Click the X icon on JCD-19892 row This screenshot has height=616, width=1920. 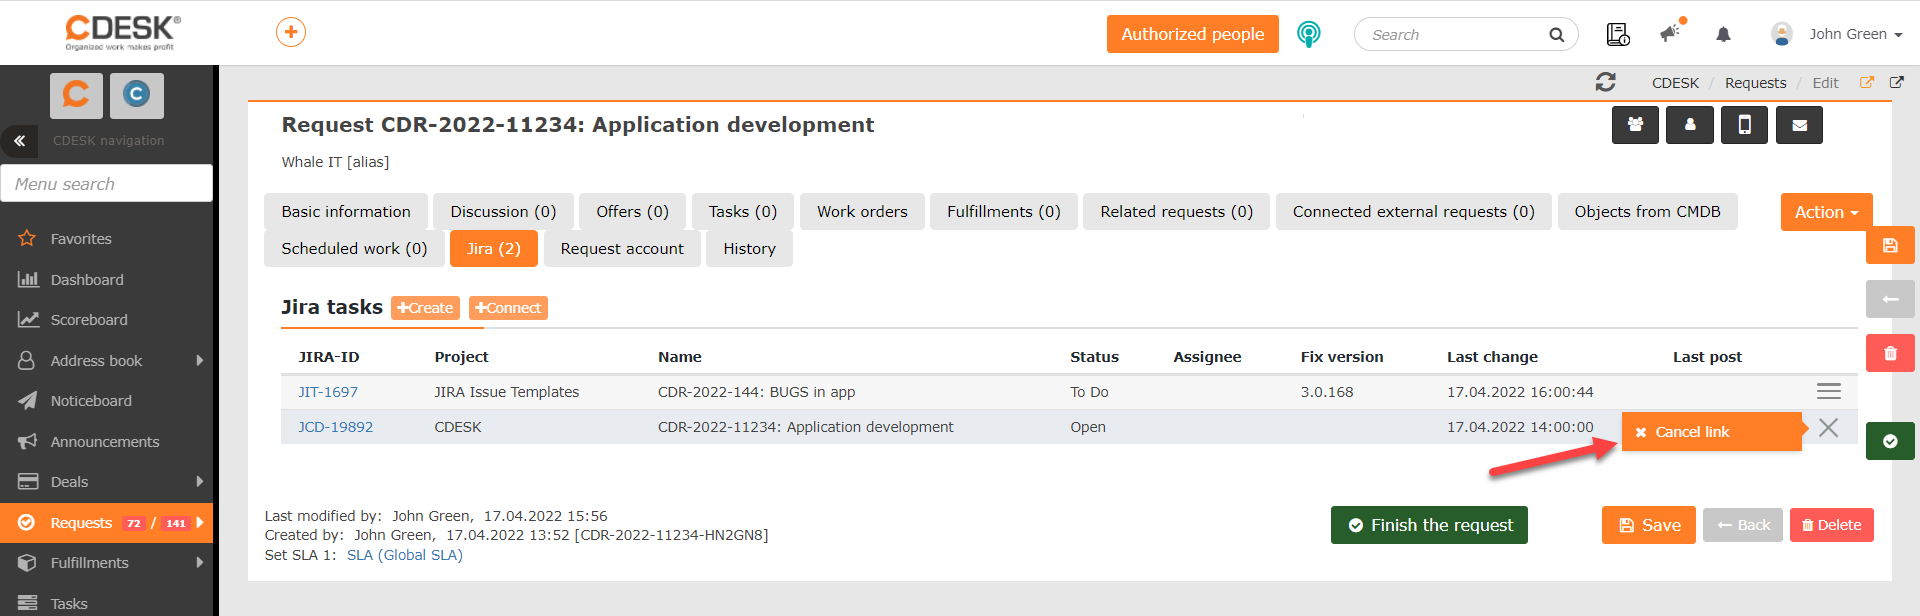pyautogui.click(x=1828, y=427)
